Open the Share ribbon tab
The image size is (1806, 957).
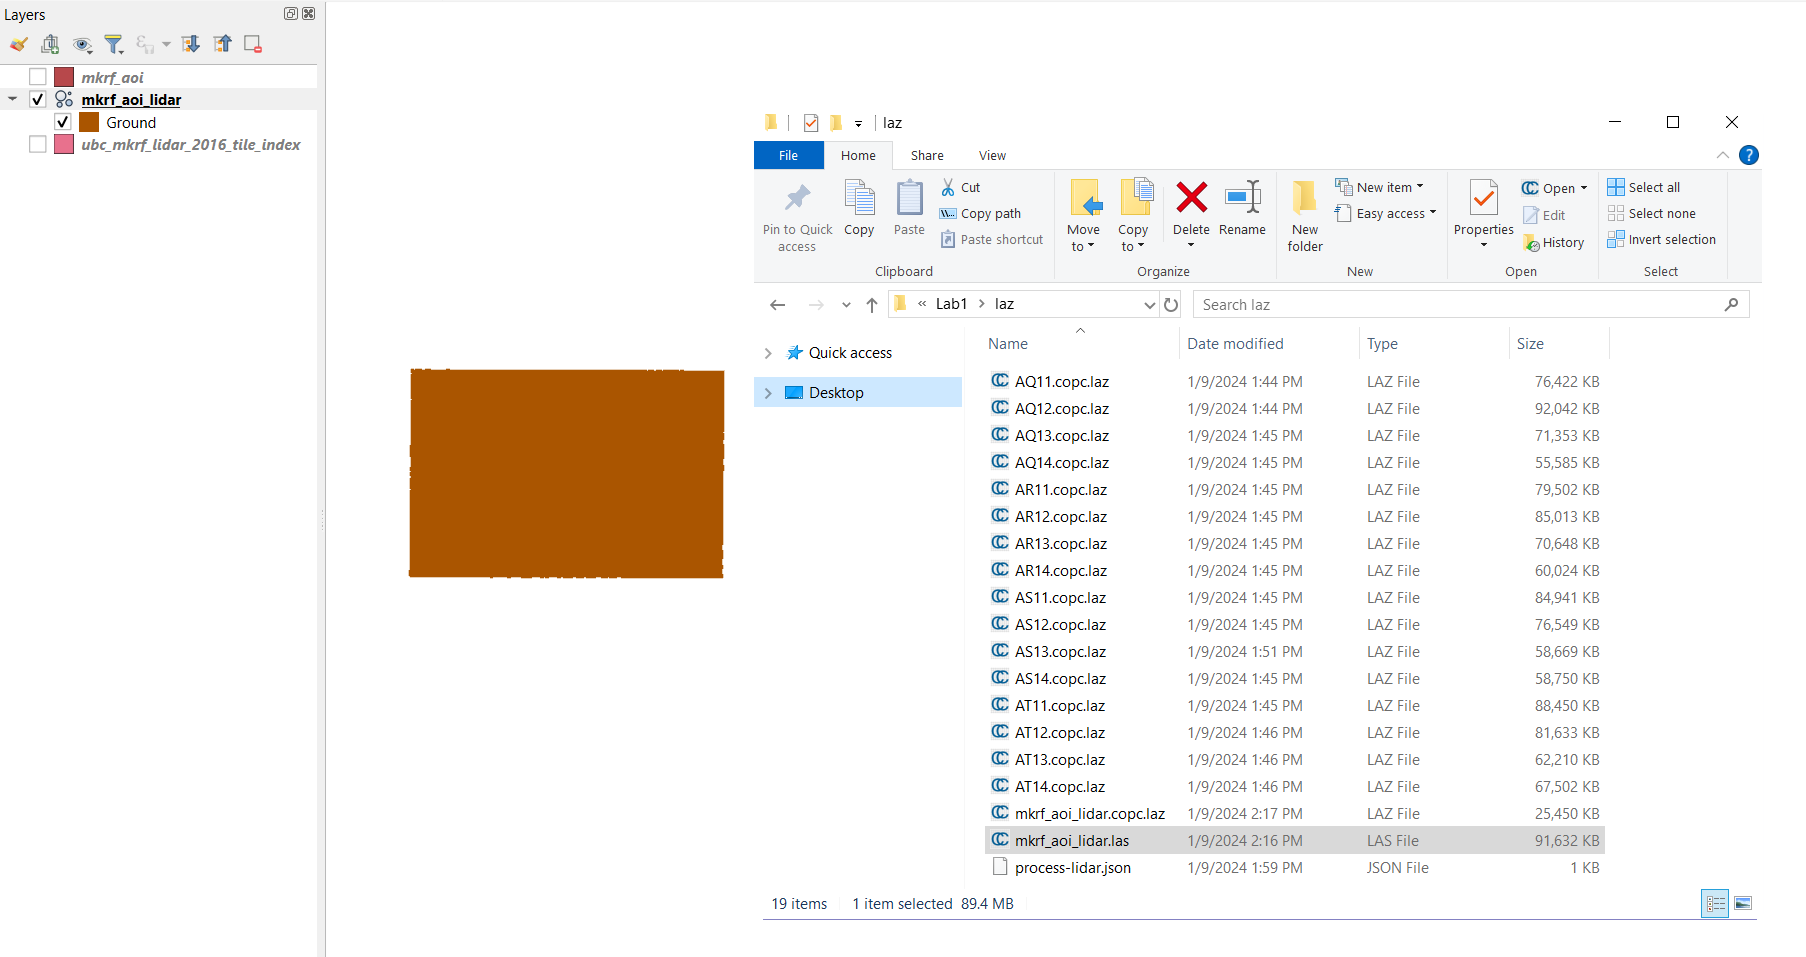tap(926, 155)
